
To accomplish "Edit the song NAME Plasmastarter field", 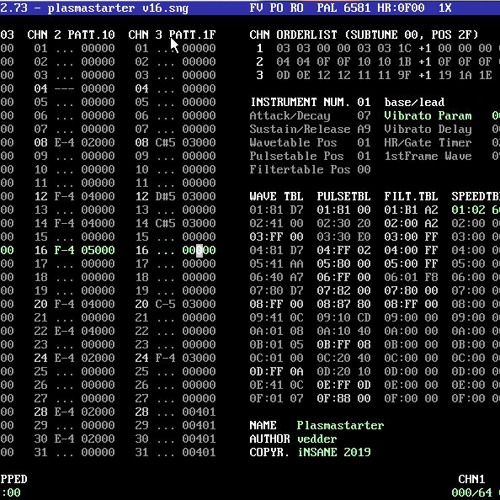I will [340, 425].
